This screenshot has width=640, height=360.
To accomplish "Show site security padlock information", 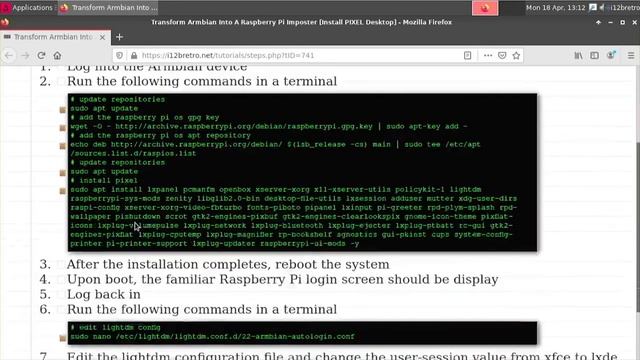I will pyautogui.click(x=134, y=56).
